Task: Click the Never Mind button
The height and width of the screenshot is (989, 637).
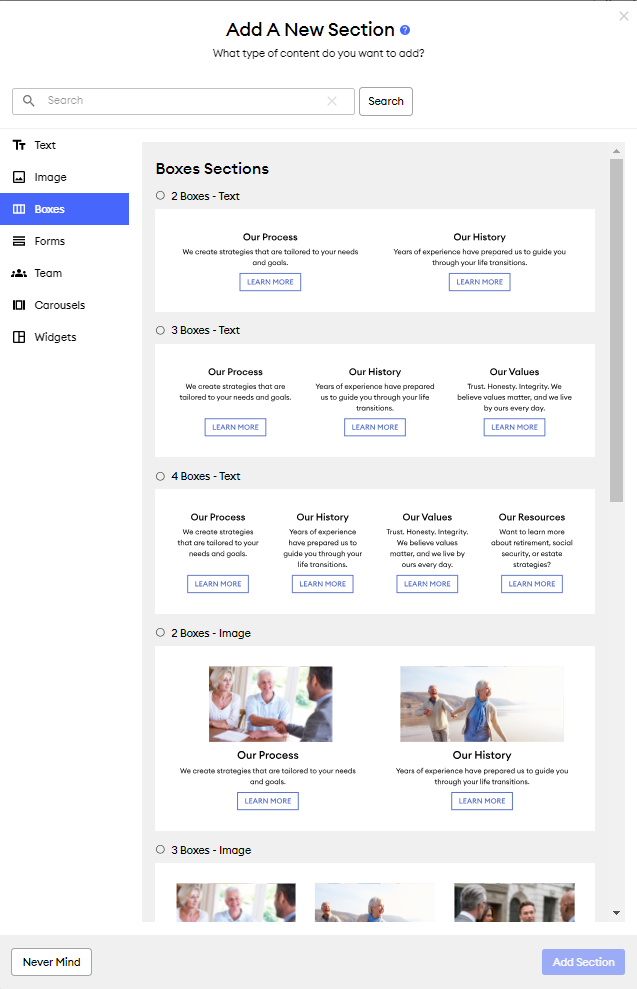Action: [52, 962]
